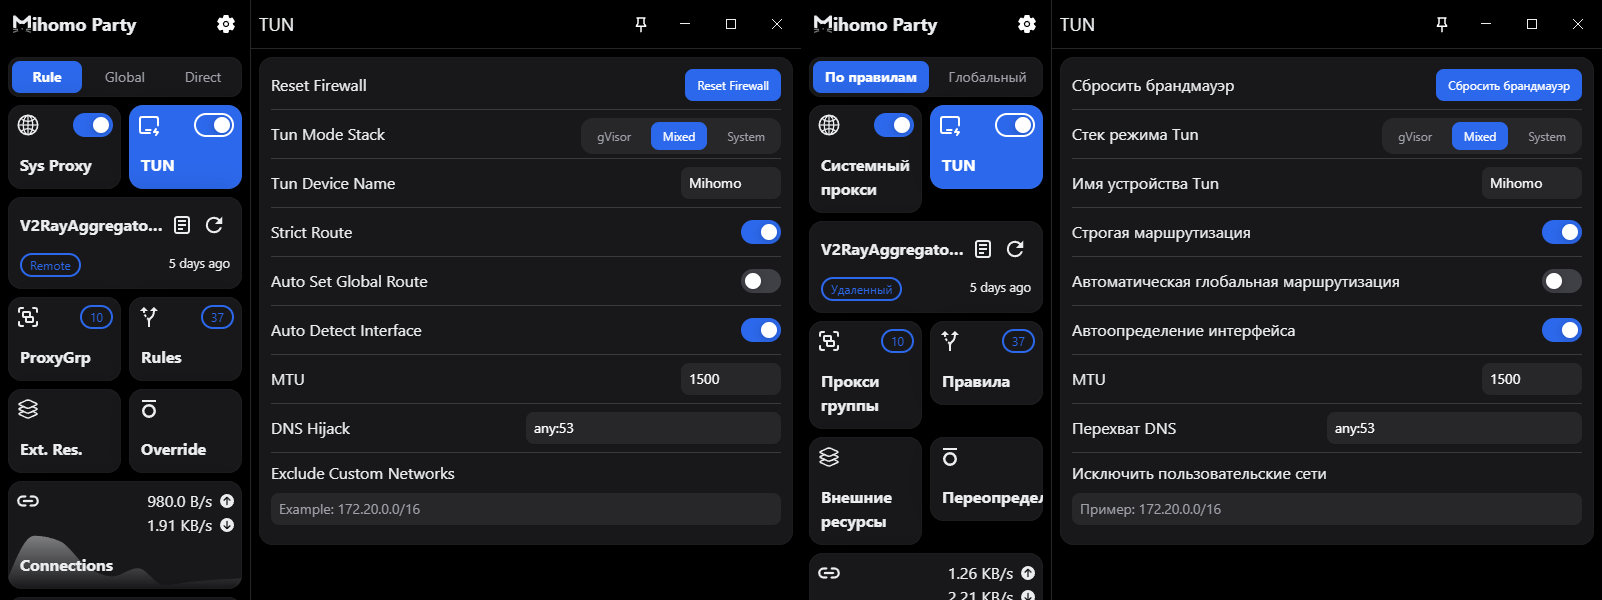
Task: Turn off the Автоопределение интерфейса toggle
Action: pyautogui.click(x=1561, y=330)
